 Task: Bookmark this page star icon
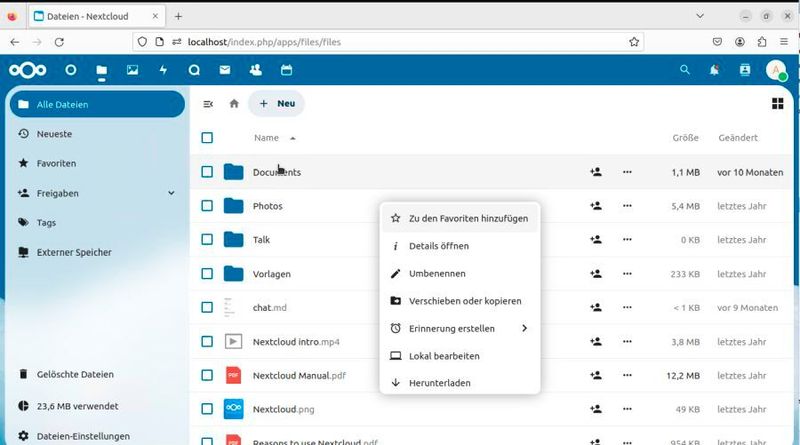pos(634,42)
